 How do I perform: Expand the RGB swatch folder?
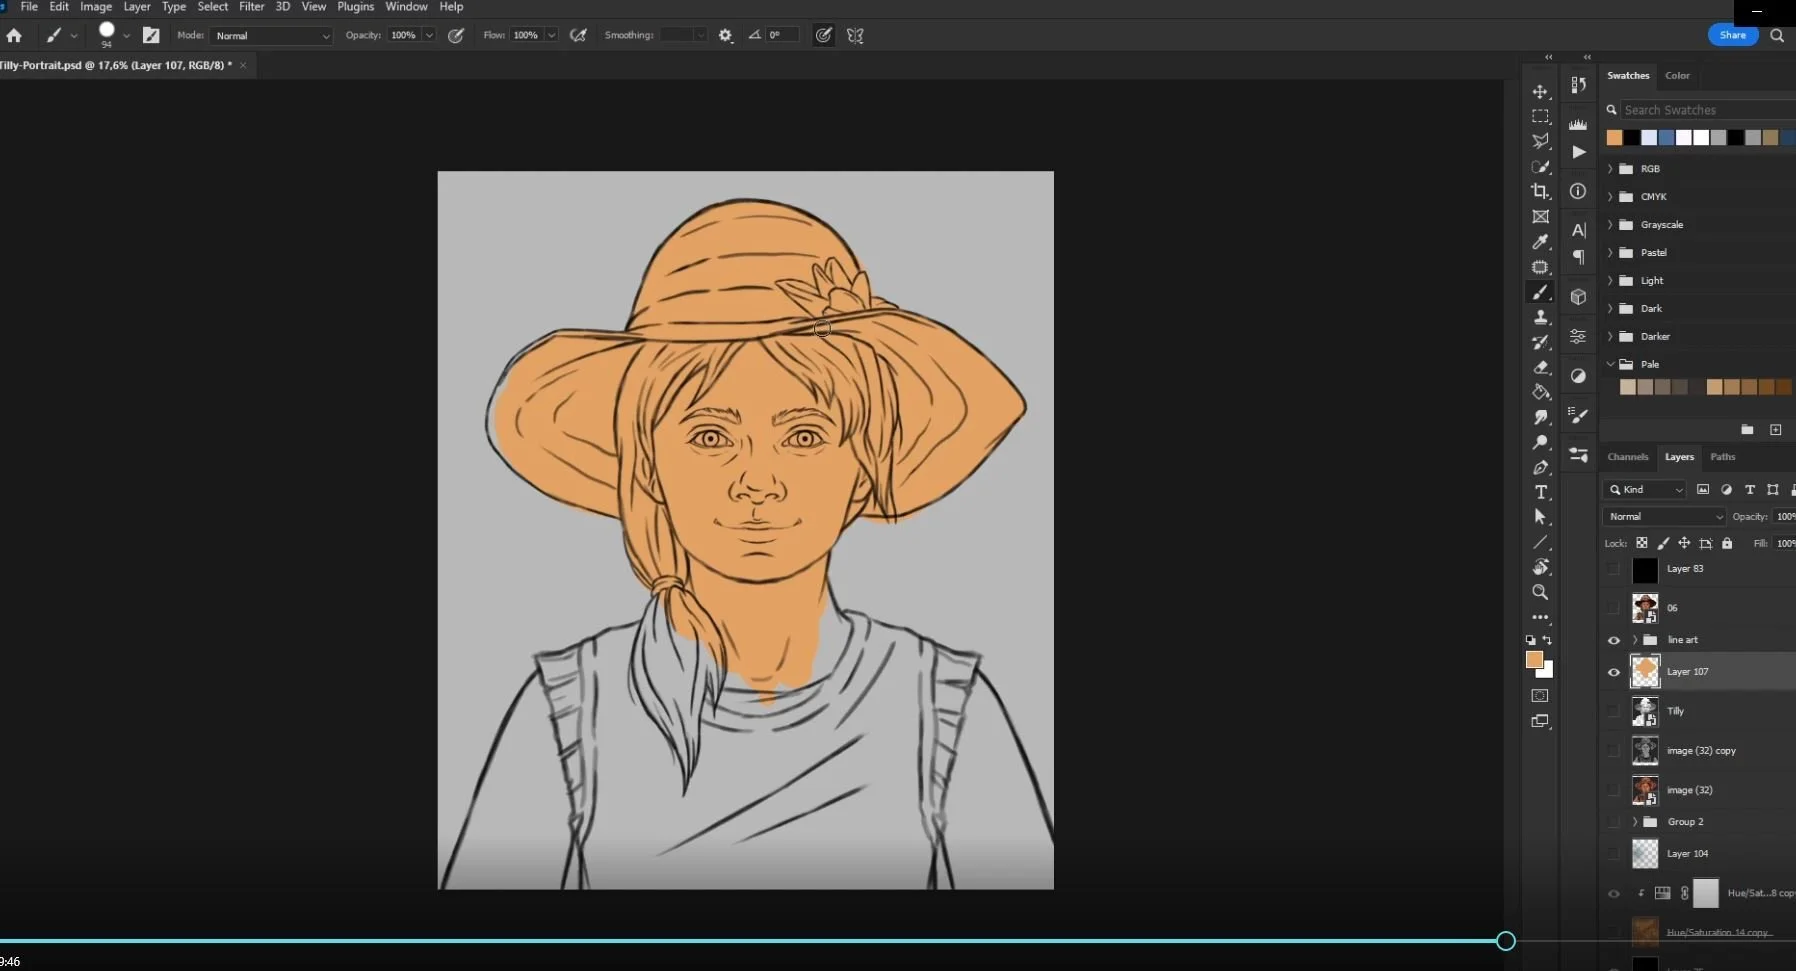pyautogui.click(x=1610, y=169)
